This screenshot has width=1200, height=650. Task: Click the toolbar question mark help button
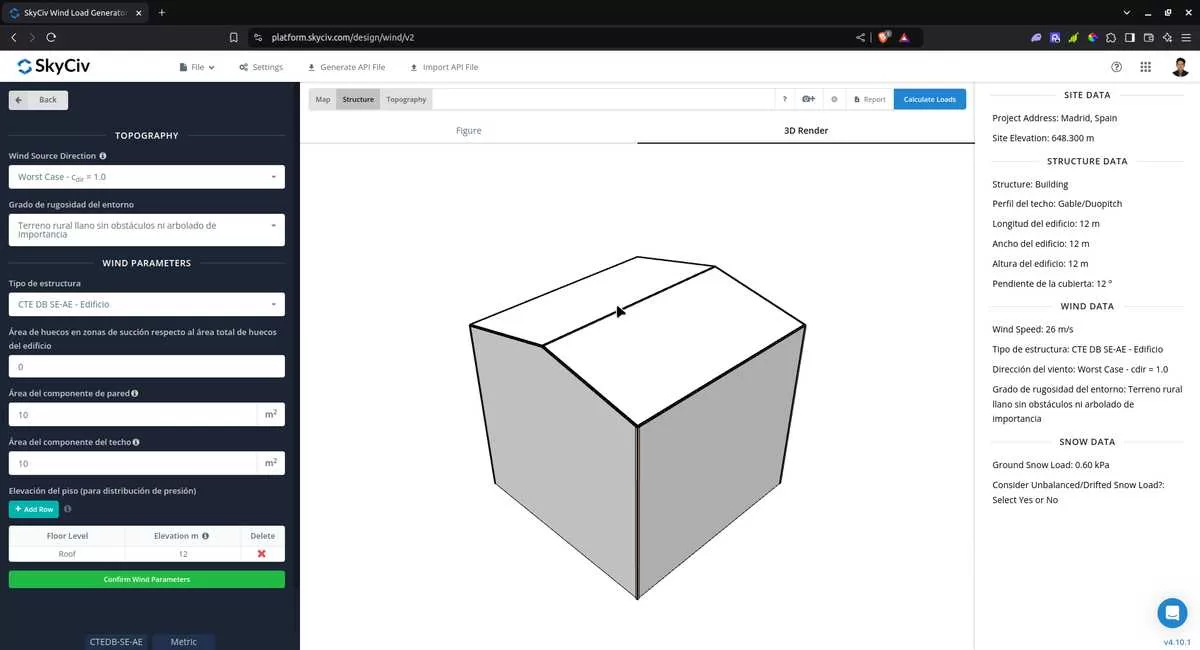[x=785, y=99]
